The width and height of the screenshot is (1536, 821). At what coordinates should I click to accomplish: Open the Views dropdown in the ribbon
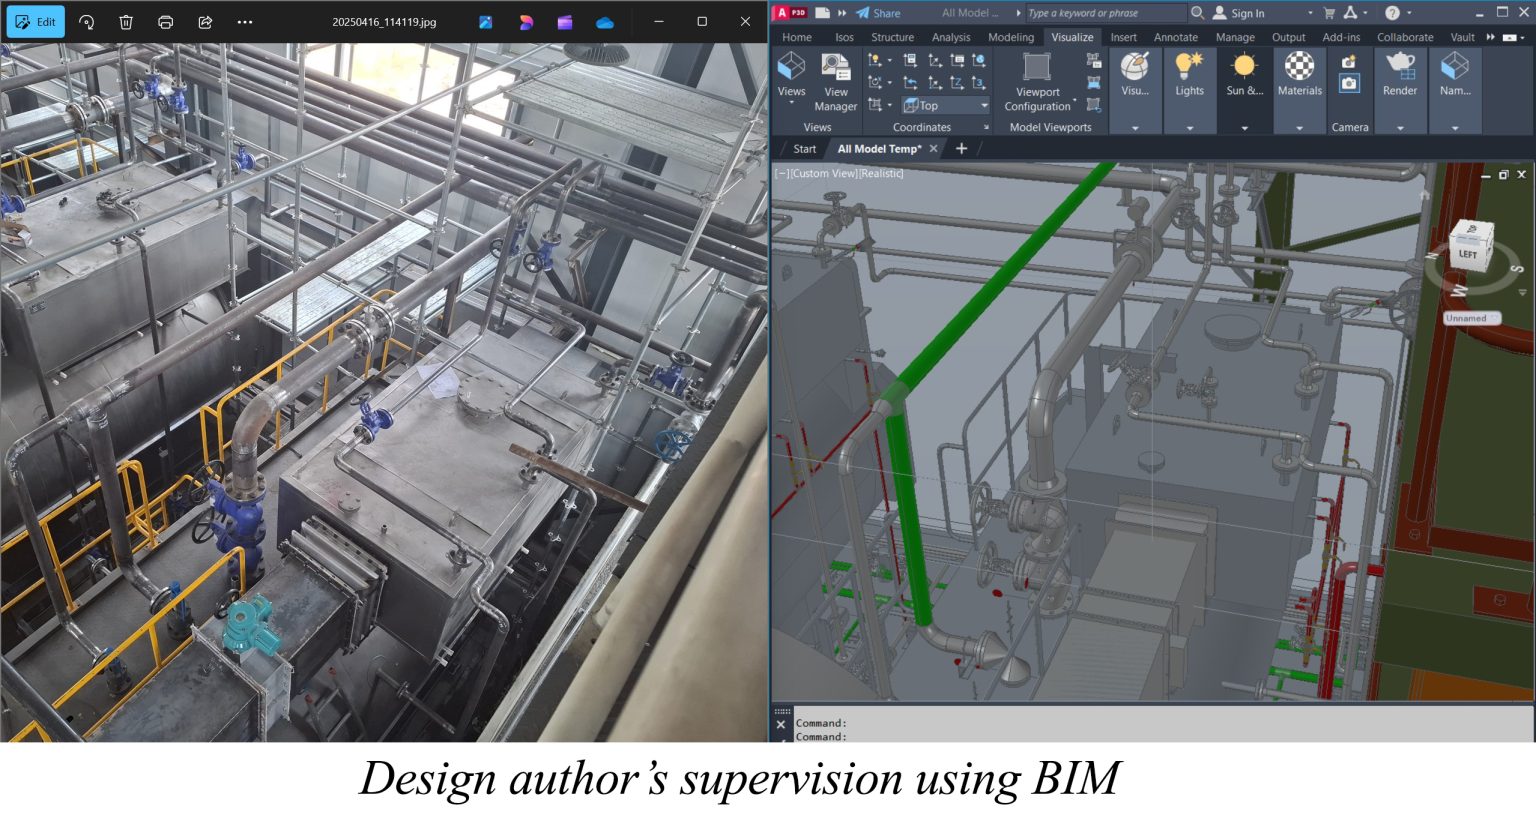[x=792, y=78]
